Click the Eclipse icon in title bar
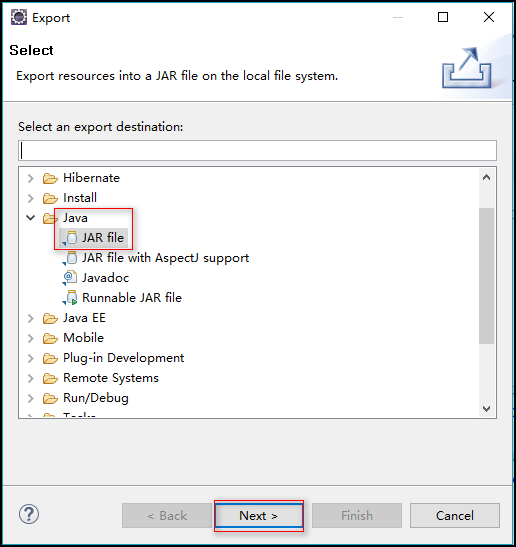 click(x=19, y=17)
